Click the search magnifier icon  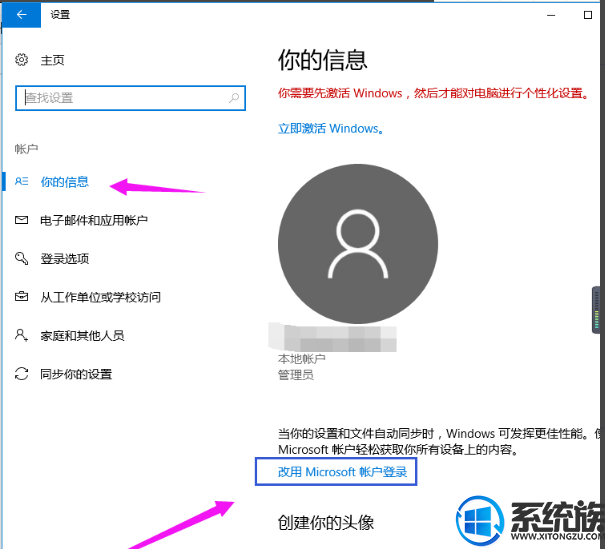234,98
